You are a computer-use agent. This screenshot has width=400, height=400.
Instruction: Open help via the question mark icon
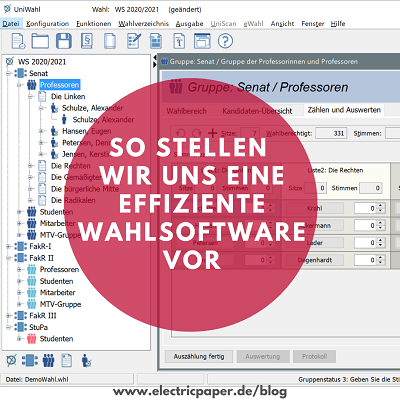tap(225, 41)
